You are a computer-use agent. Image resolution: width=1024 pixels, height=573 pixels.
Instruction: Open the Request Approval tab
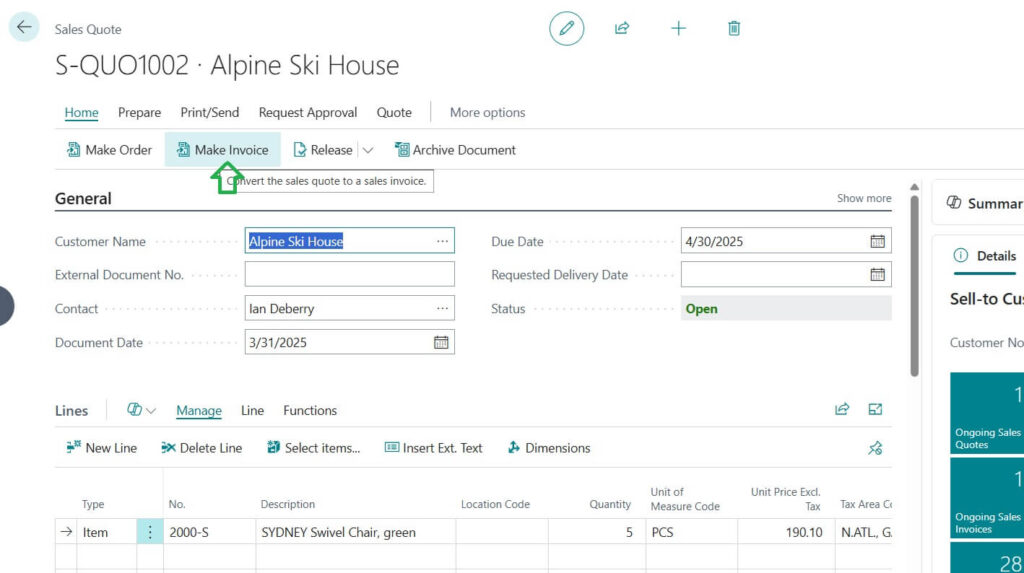coord(308,112)
